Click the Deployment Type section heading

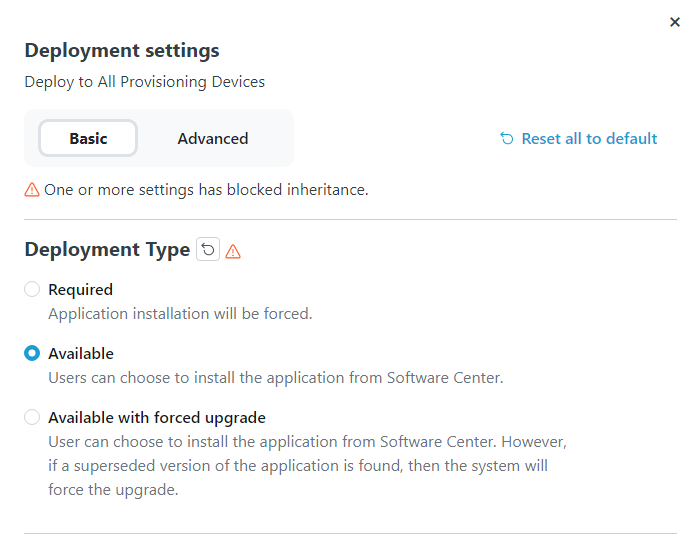tap(107, 250)
